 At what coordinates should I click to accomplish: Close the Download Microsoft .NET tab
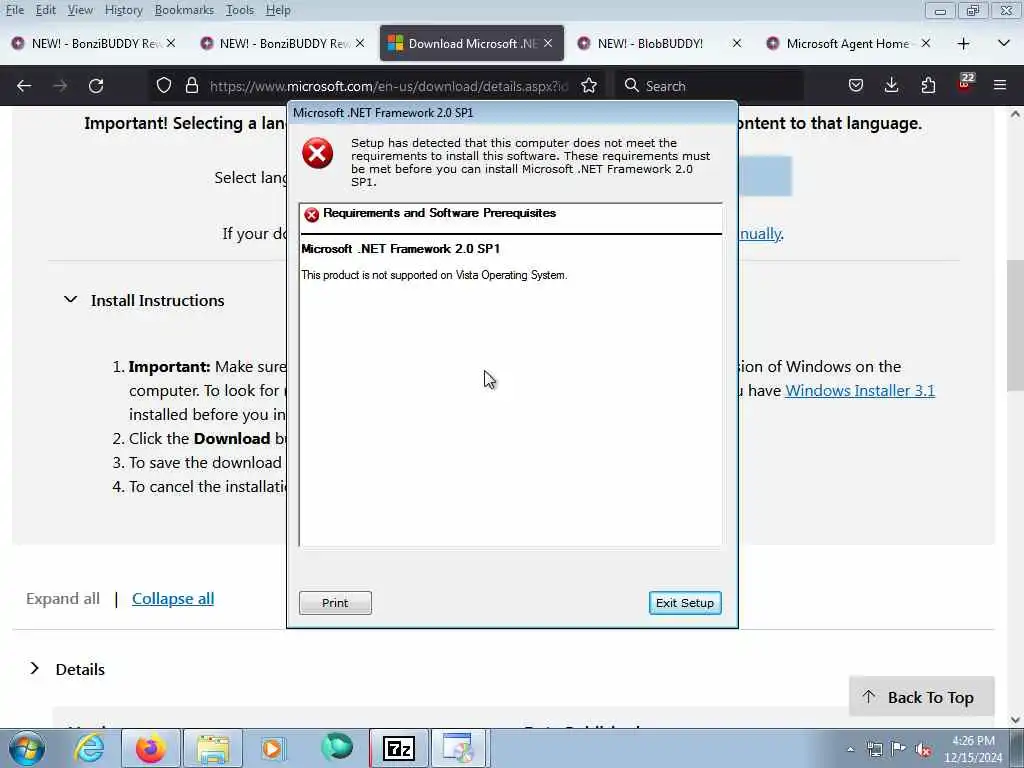coord(548,44)
